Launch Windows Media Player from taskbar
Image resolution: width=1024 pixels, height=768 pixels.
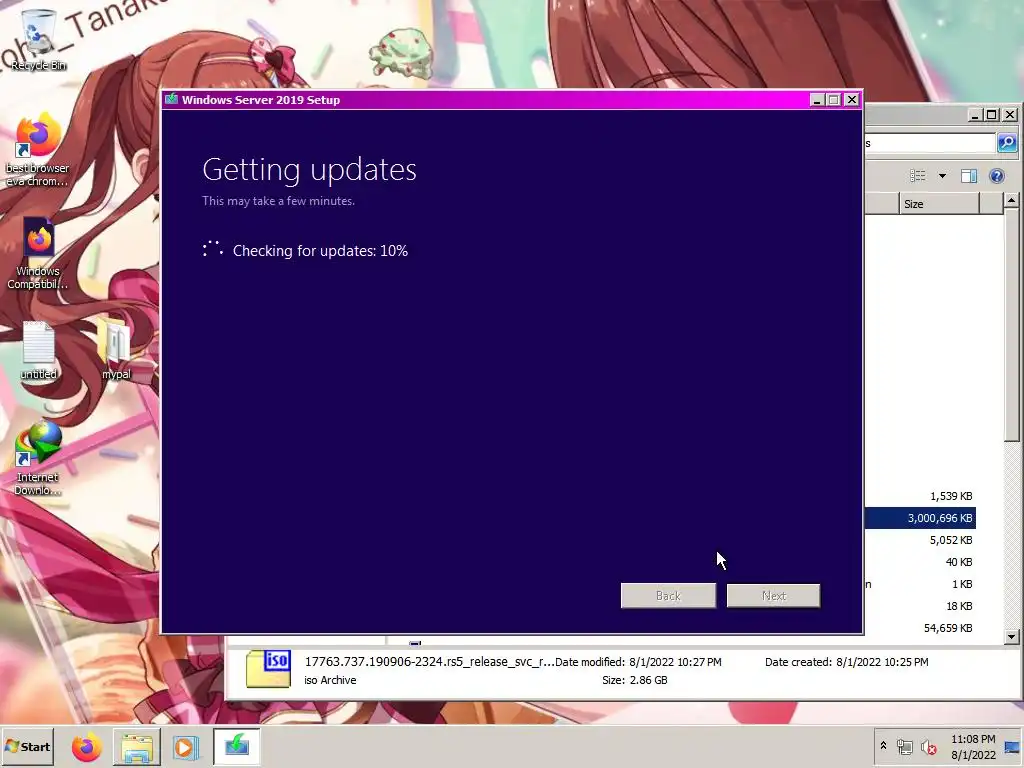click(185, 747)
